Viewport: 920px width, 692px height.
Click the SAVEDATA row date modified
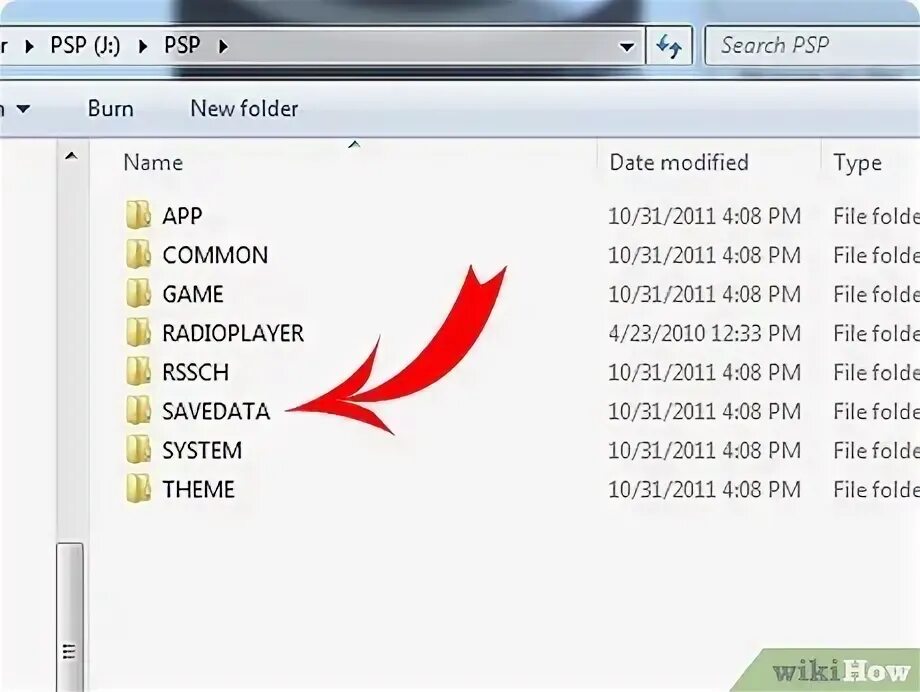705,411
